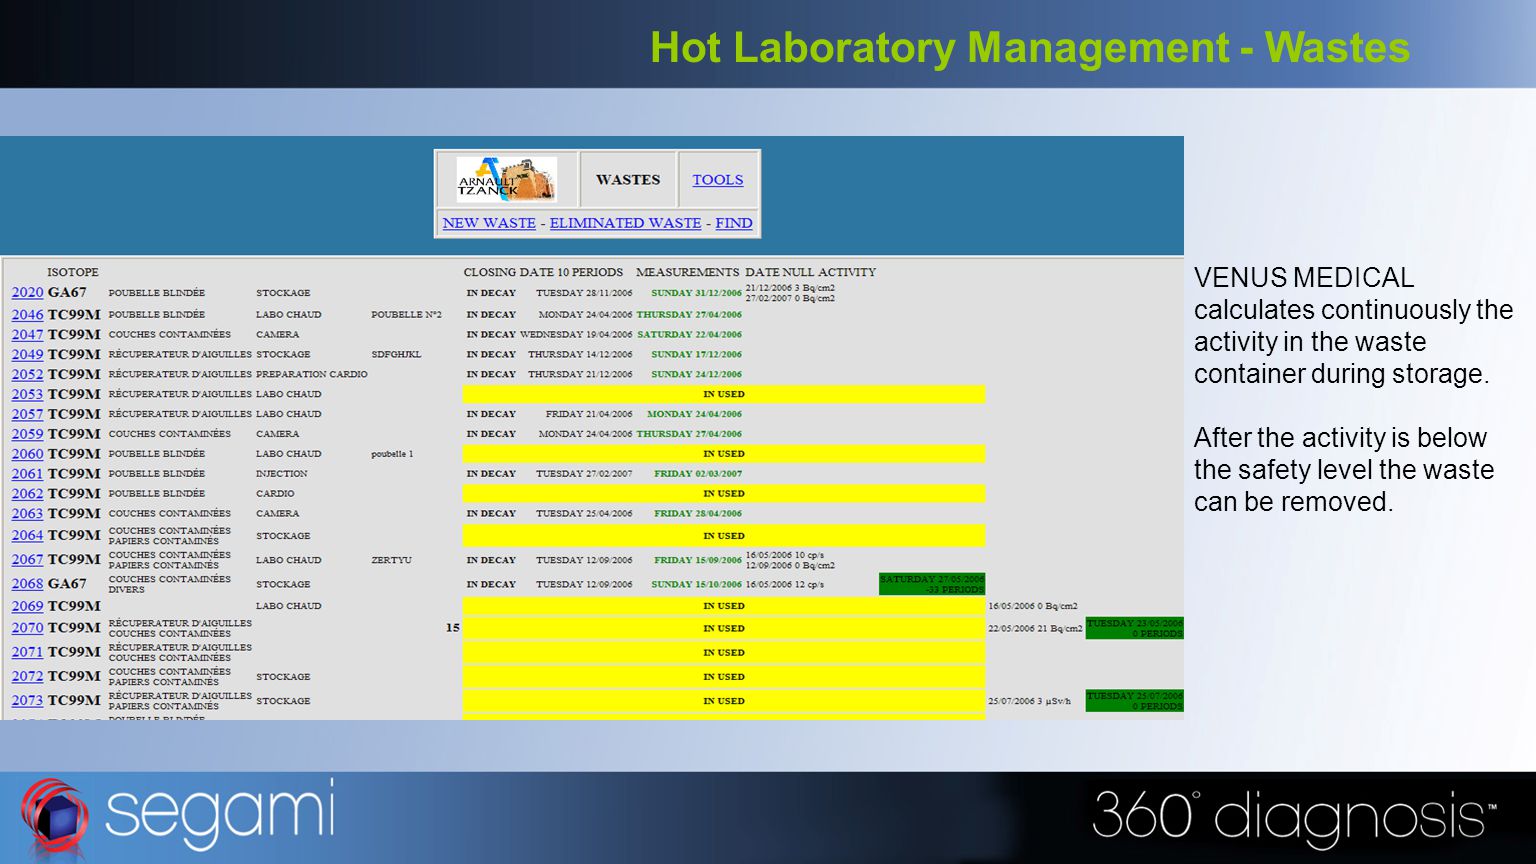The width and height of the screenshot is (1536, 864).
Task: Open the TOOLS link
Action: point(718,180)
